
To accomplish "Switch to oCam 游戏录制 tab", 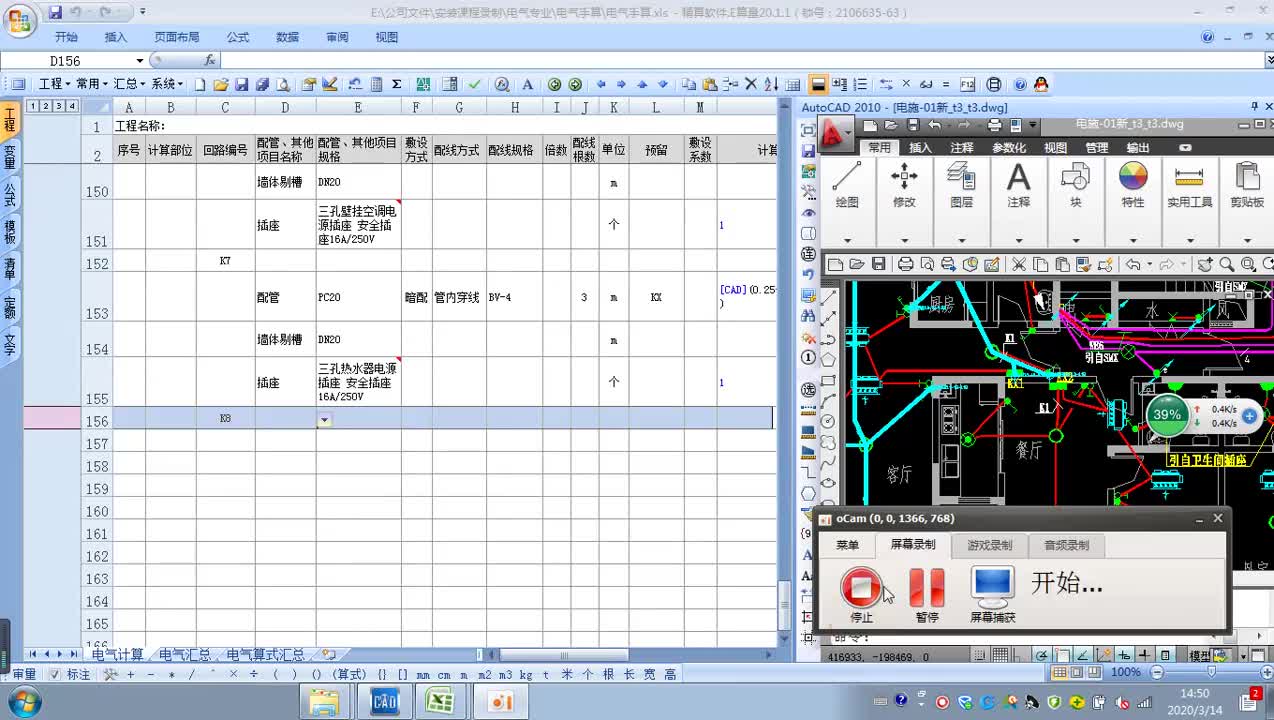I will pos(989,545).
